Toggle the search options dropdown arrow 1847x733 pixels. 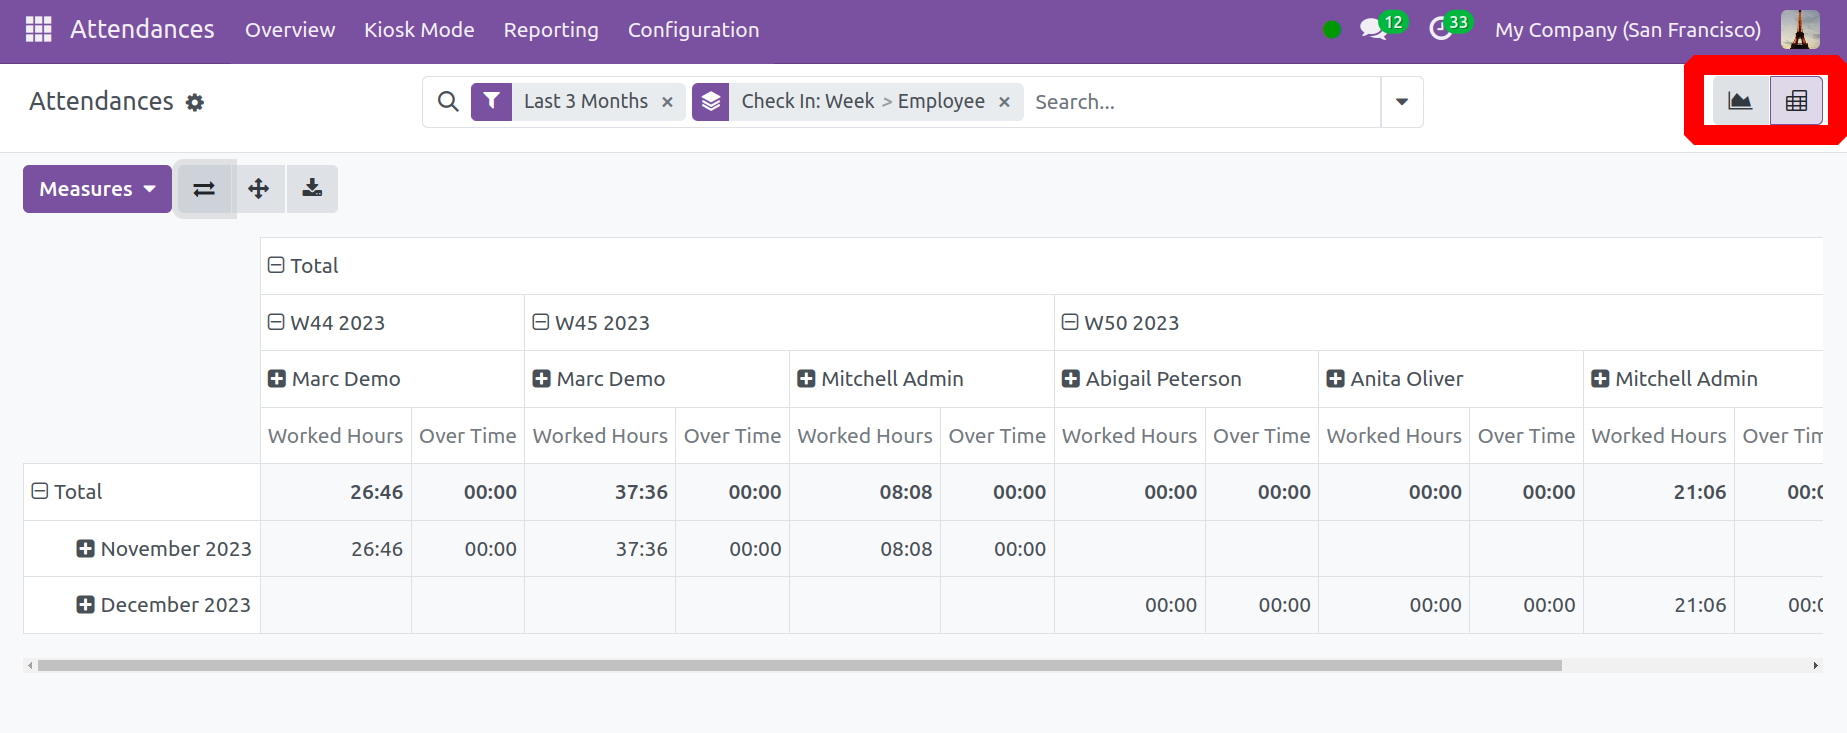tap(1401, 102)
